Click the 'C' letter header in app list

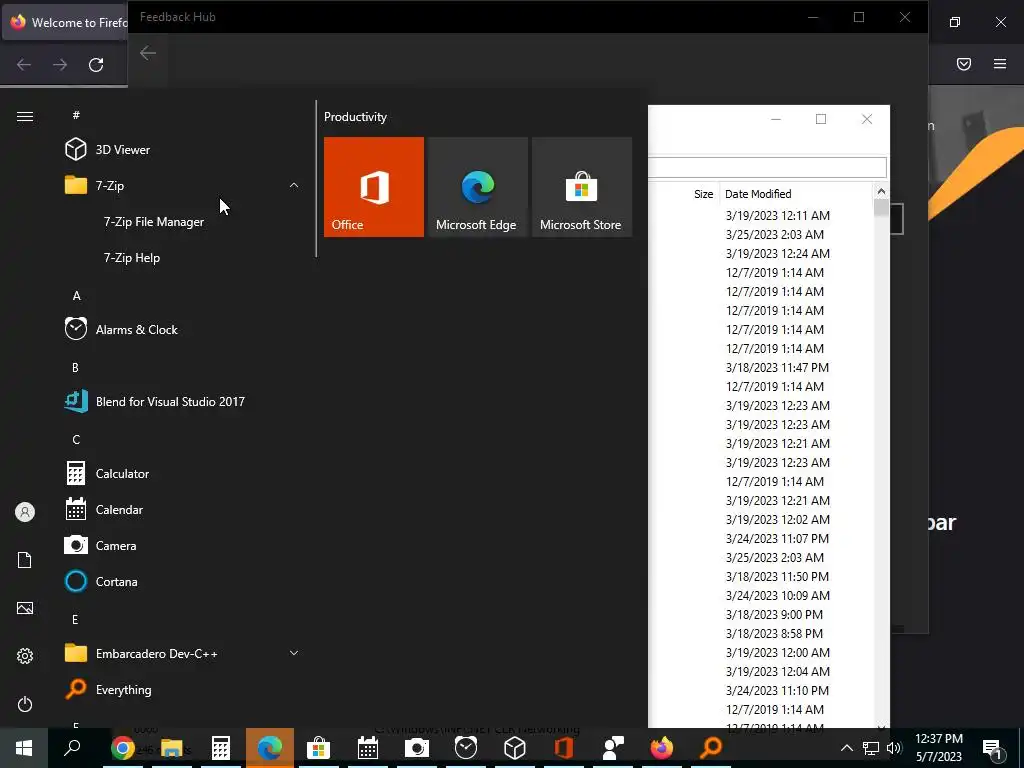coord(76,440)
